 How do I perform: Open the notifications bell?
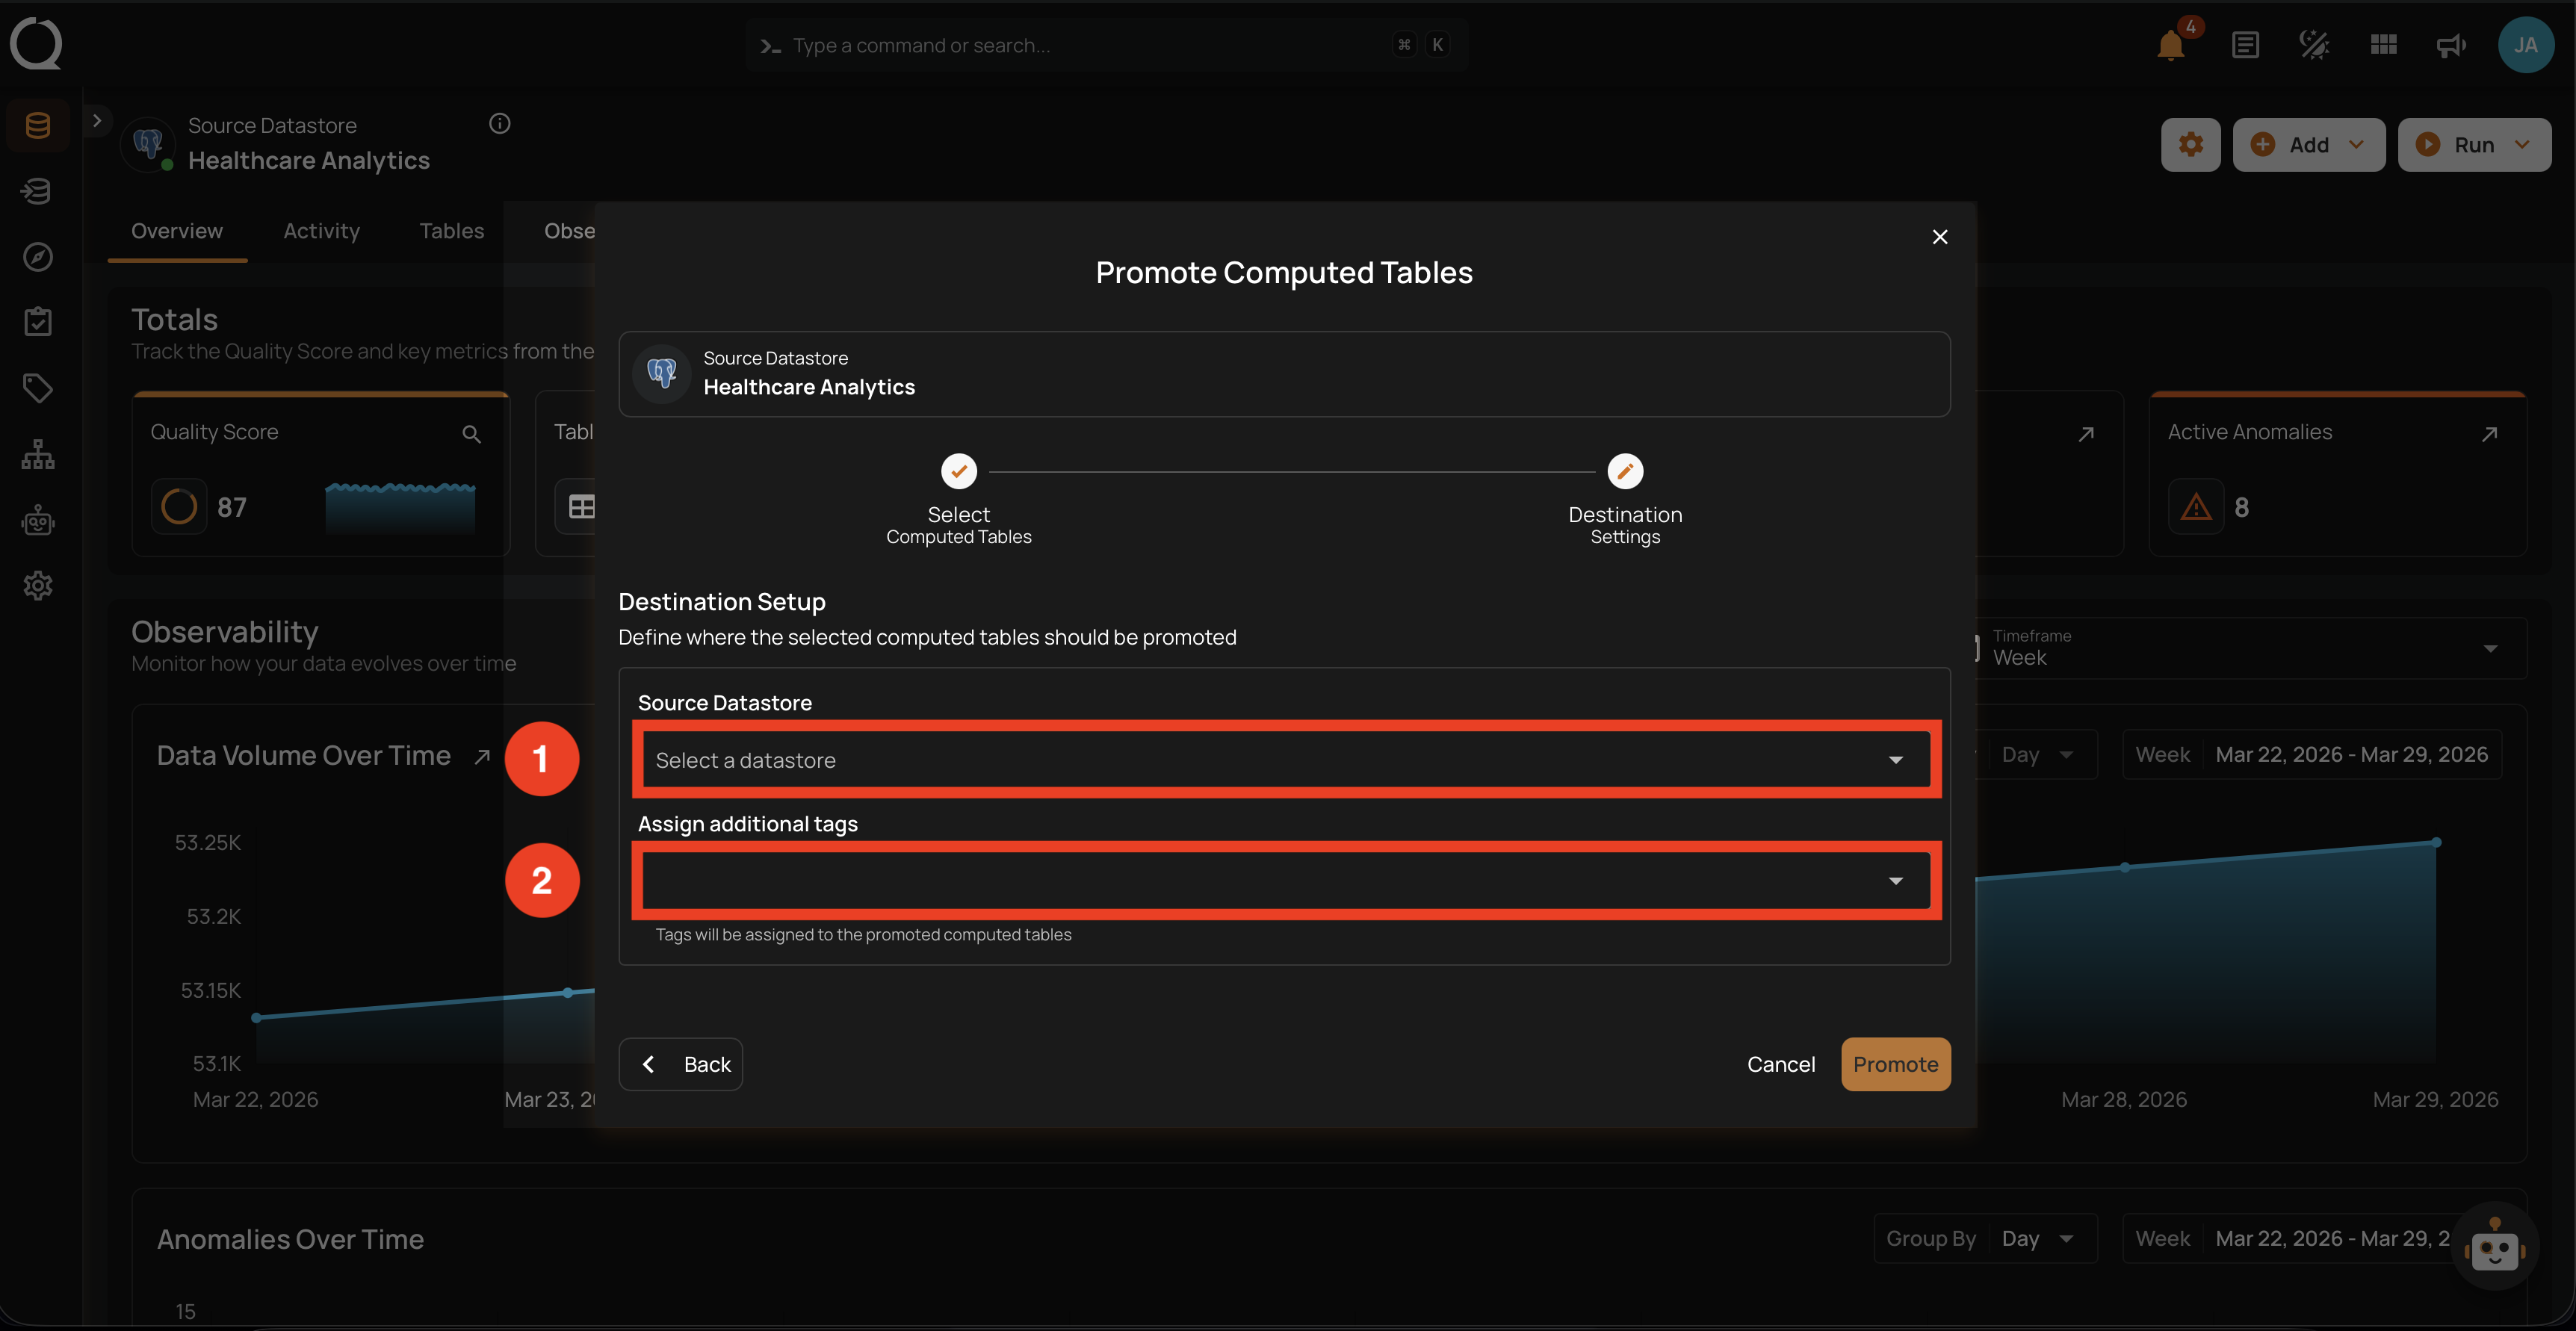click(x=2170, y=45)
